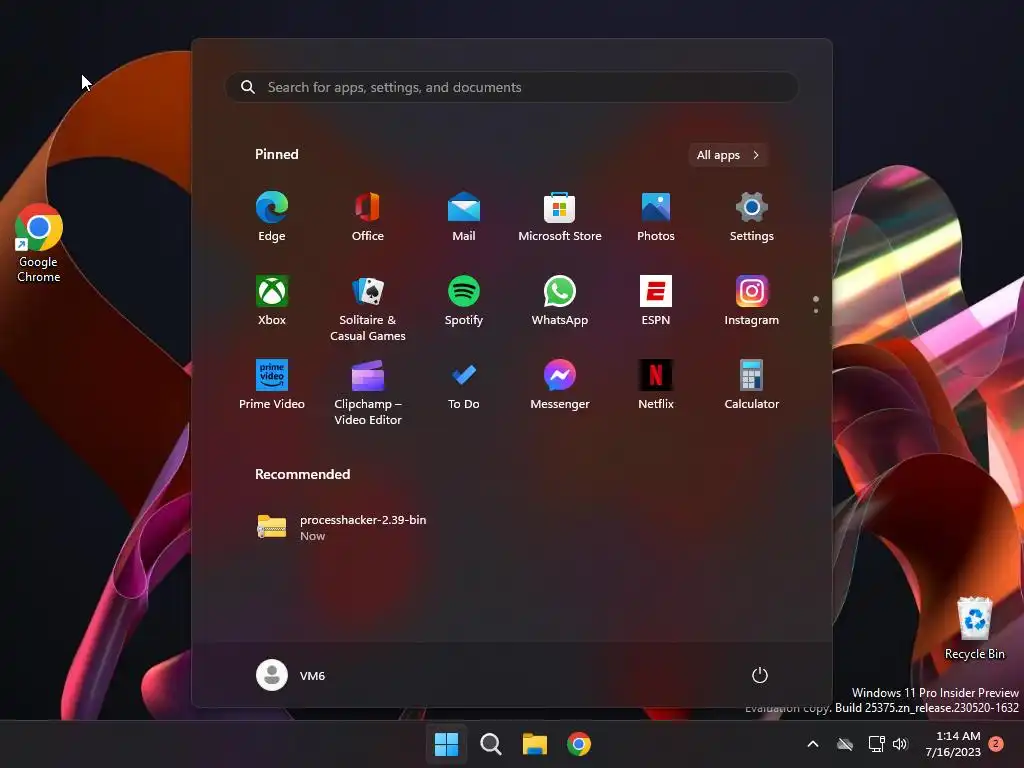
Task: Click the Pinned section heading
Action: pyautogui.click(x=277, y=154)
